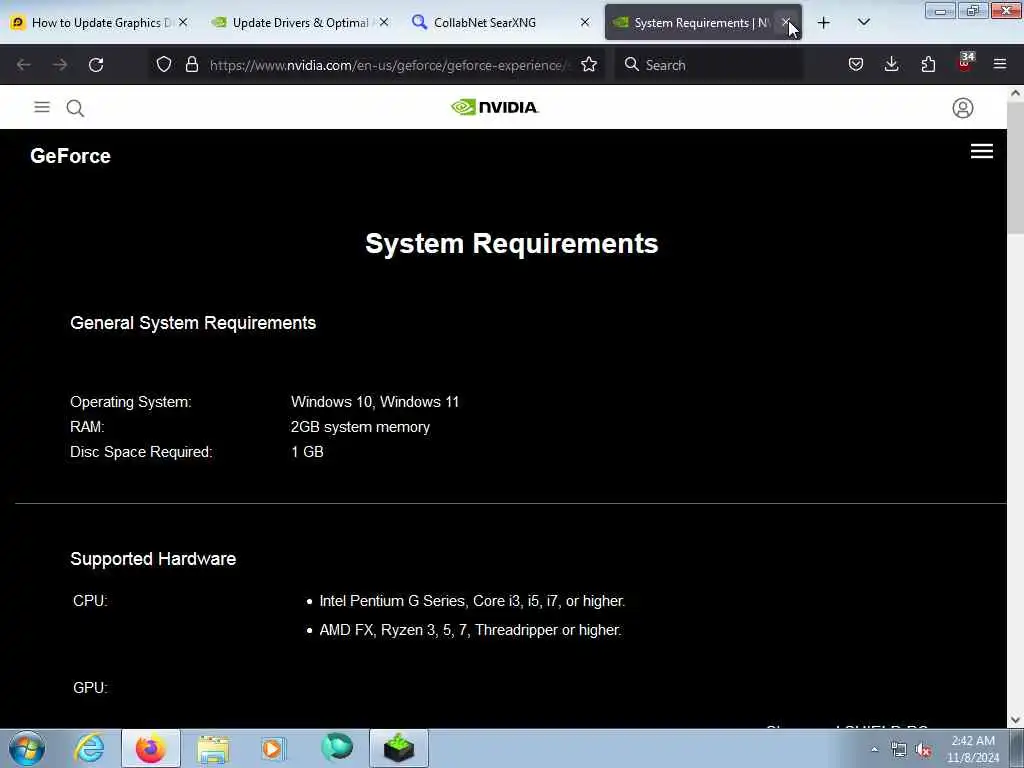This screenshot has height=768, width=1024.
Task: Switch to Update Drivers & Optimal tab
Action: click(300, 23)
